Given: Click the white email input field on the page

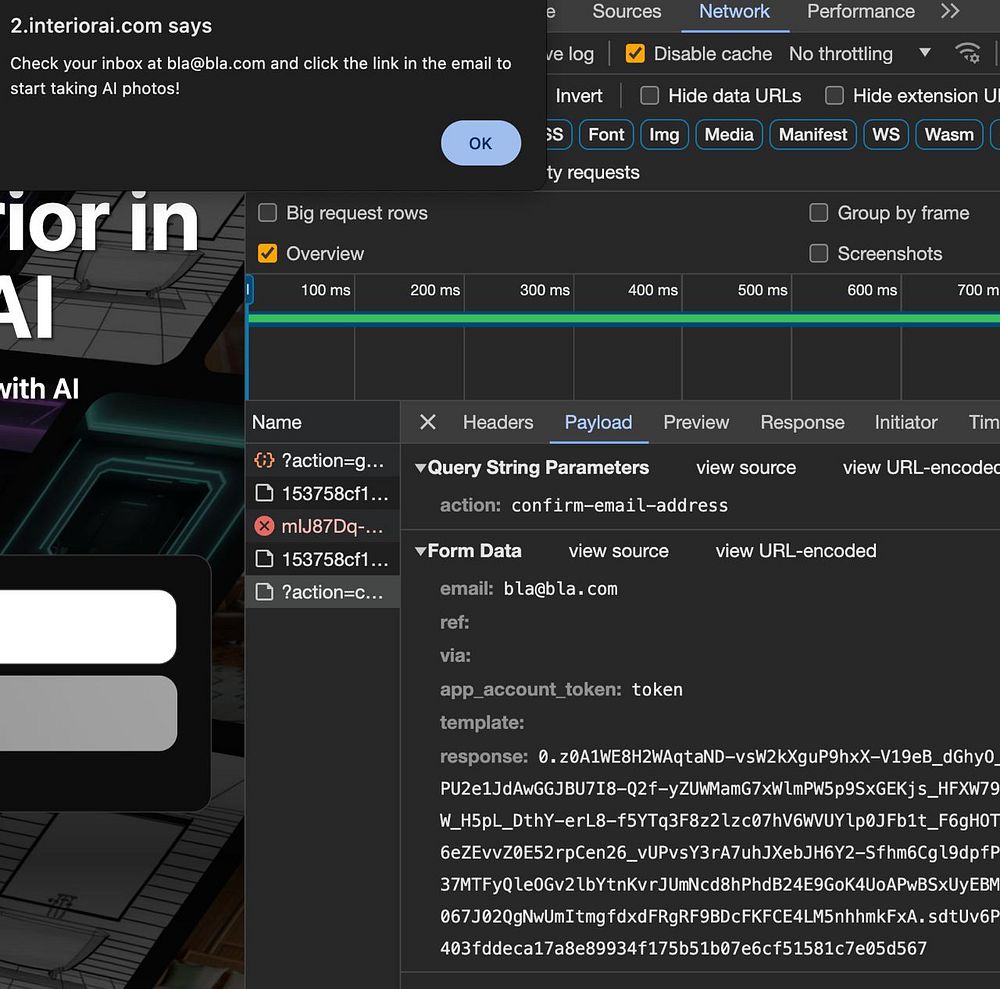Looking at the screenshot, I should (x=87, y=627).
